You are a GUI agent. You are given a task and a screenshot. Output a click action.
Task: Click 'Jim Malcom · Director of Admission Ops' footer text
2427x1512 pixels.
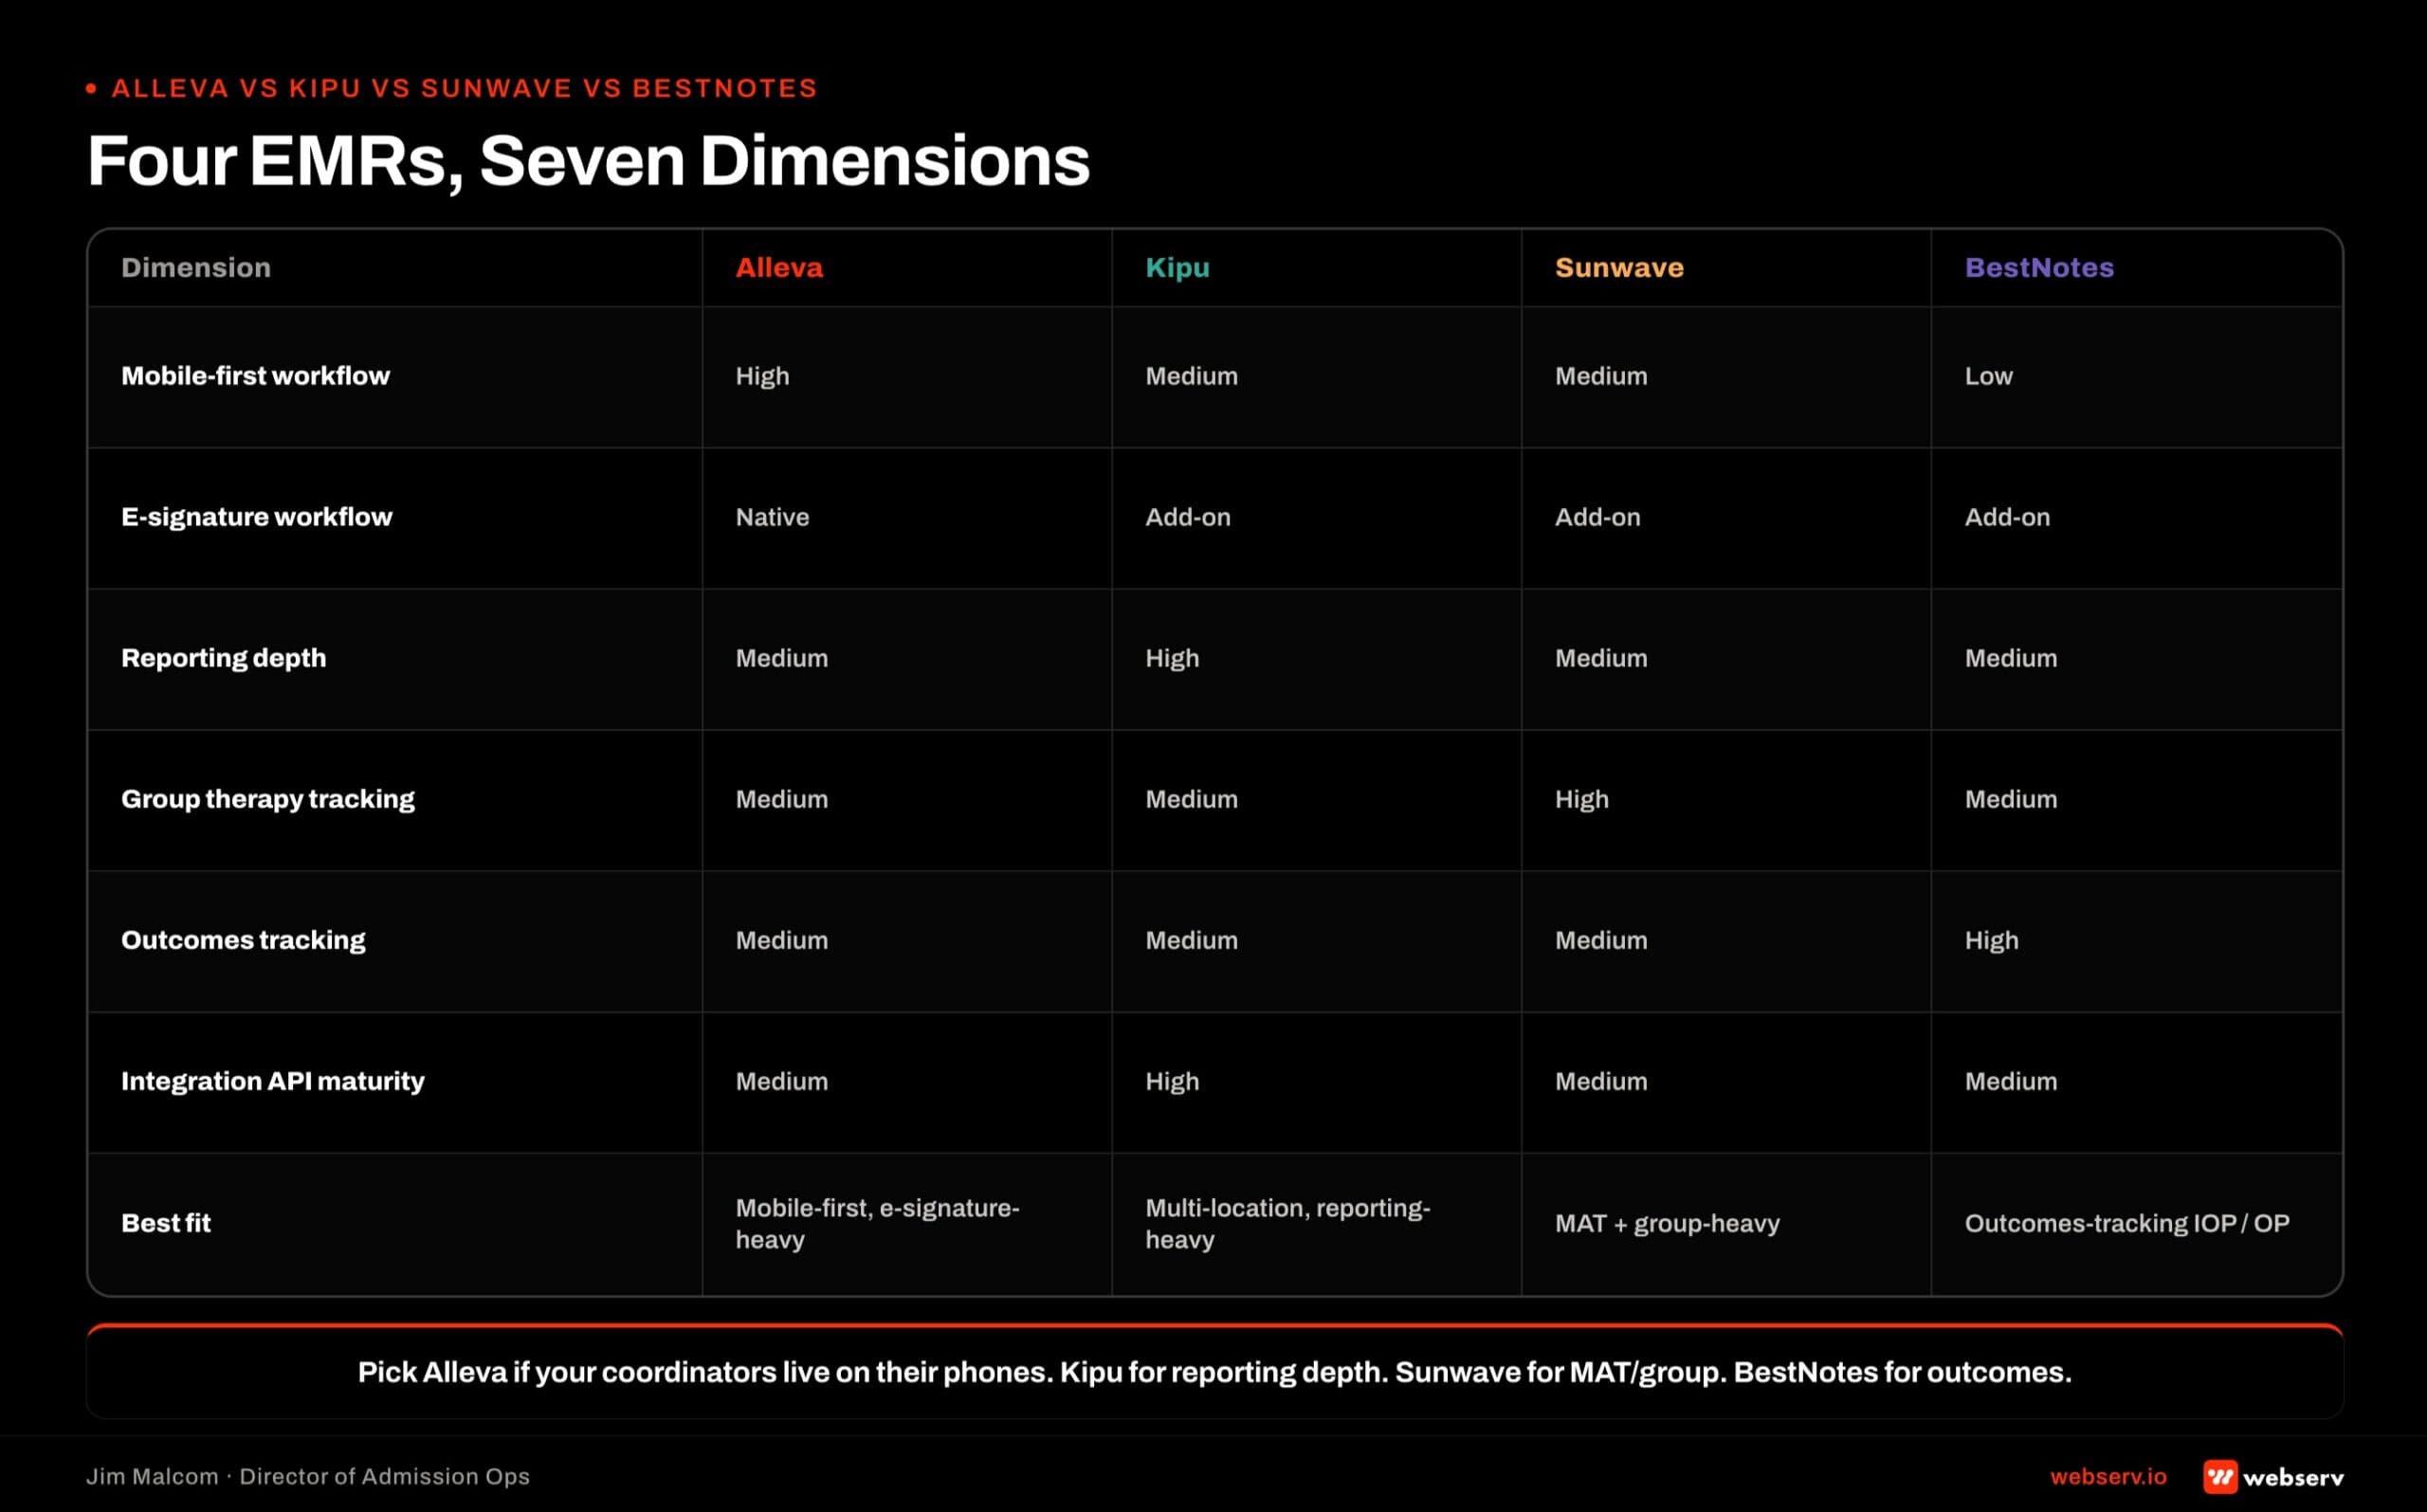tap(308, 1476)
